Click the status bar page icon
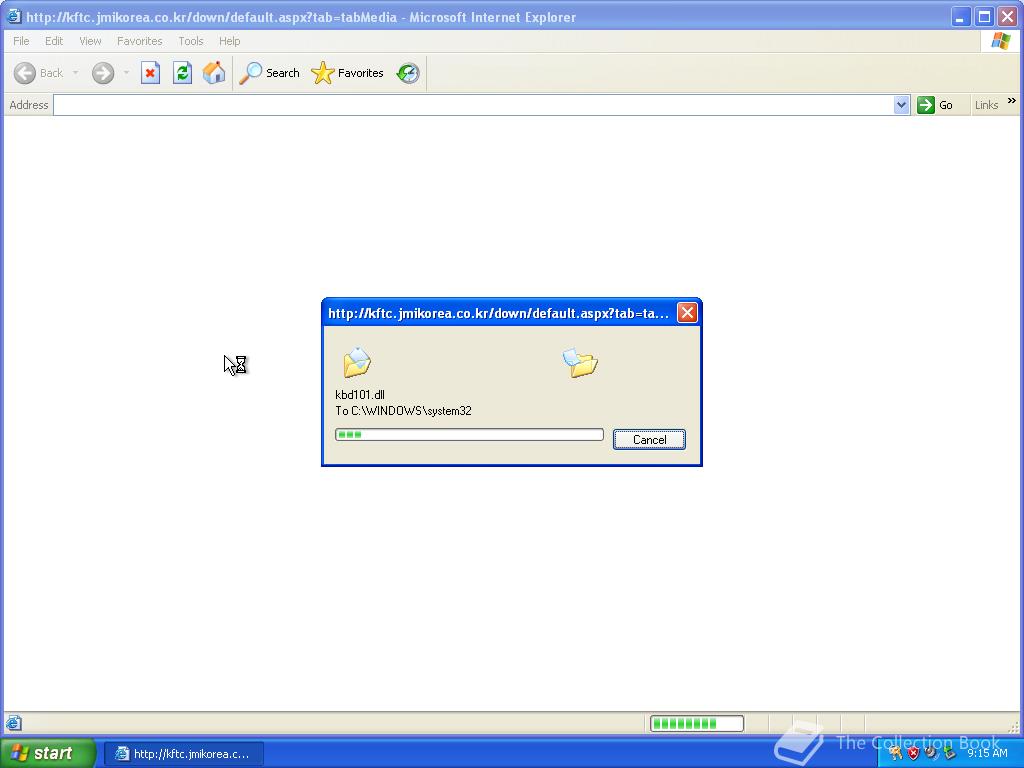 14,723
